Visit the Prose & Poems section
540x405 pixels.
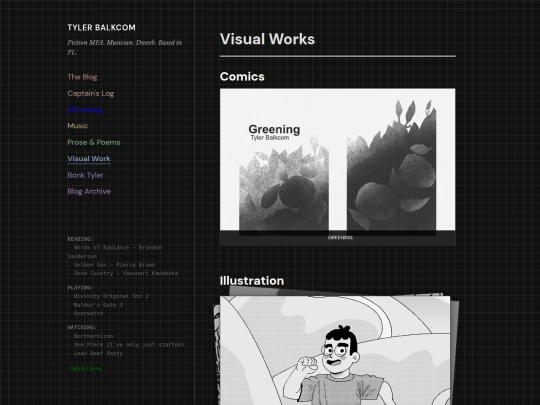click(94, 142)
